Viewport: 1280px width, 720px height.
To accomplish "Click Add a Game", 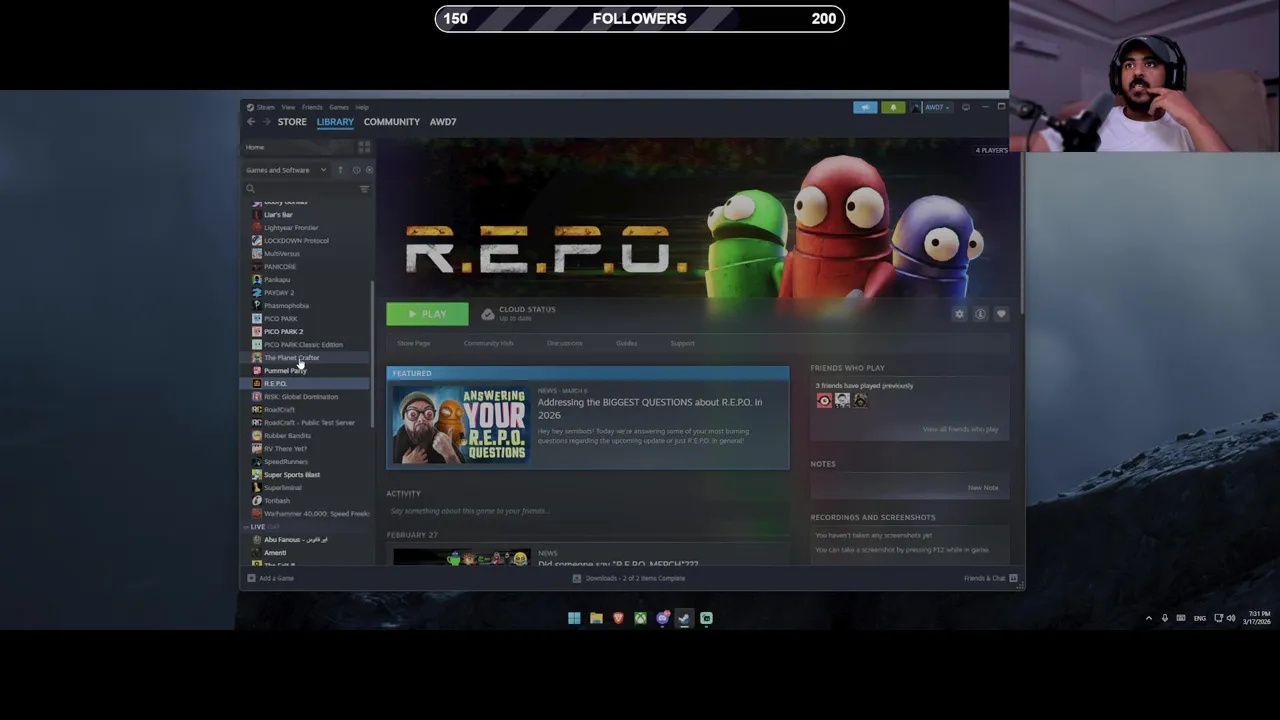I will click(271, 578).
